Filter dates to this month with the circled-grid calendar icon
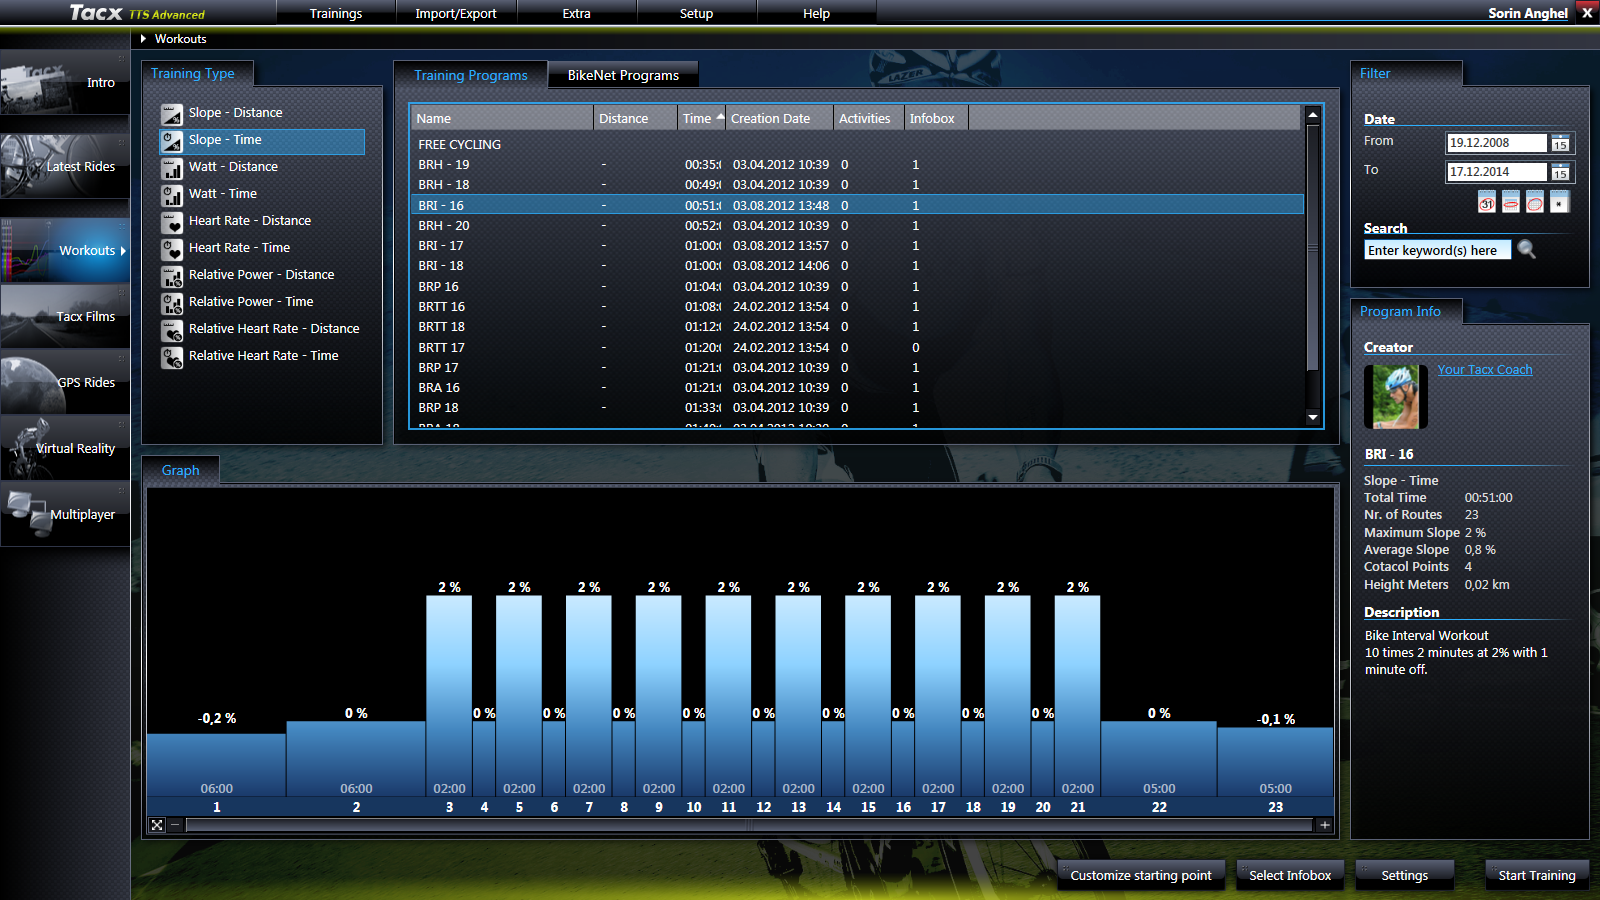This screenshot has height=900, width=1600. click(x=1535, y=202)
